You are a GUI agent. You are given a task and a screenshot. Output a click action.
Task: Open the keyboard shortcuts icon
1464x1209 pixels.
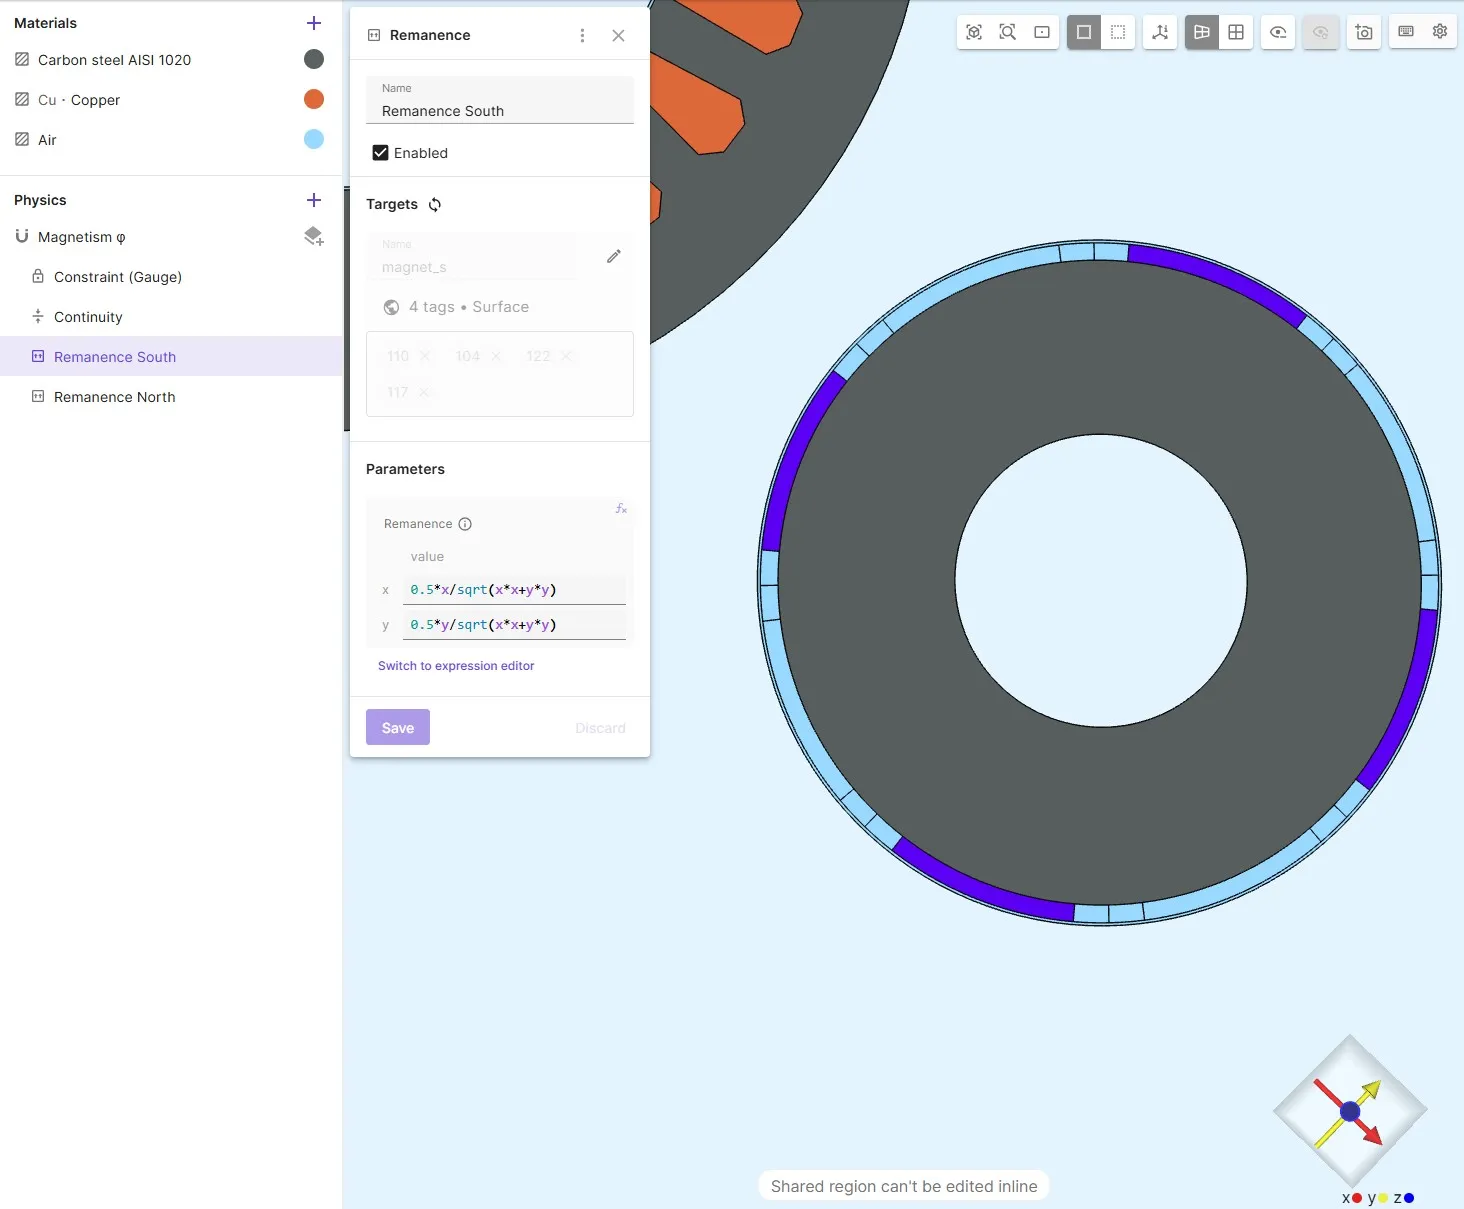(x=1406, y=32)
